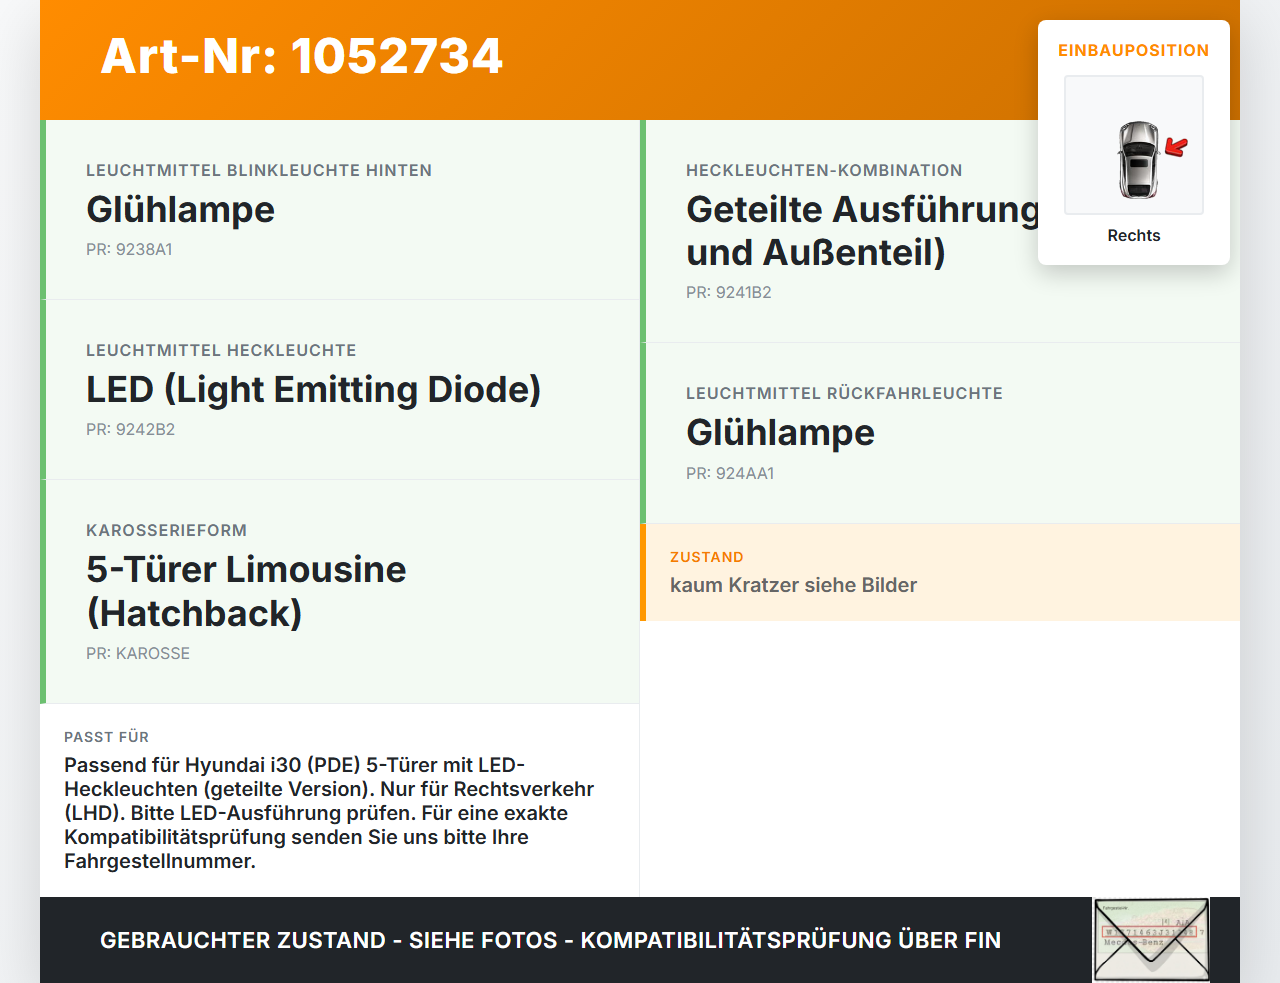Click LED (Light Emitting Diode) value
The image size is (1280, 983).
(x=313, y=389)
